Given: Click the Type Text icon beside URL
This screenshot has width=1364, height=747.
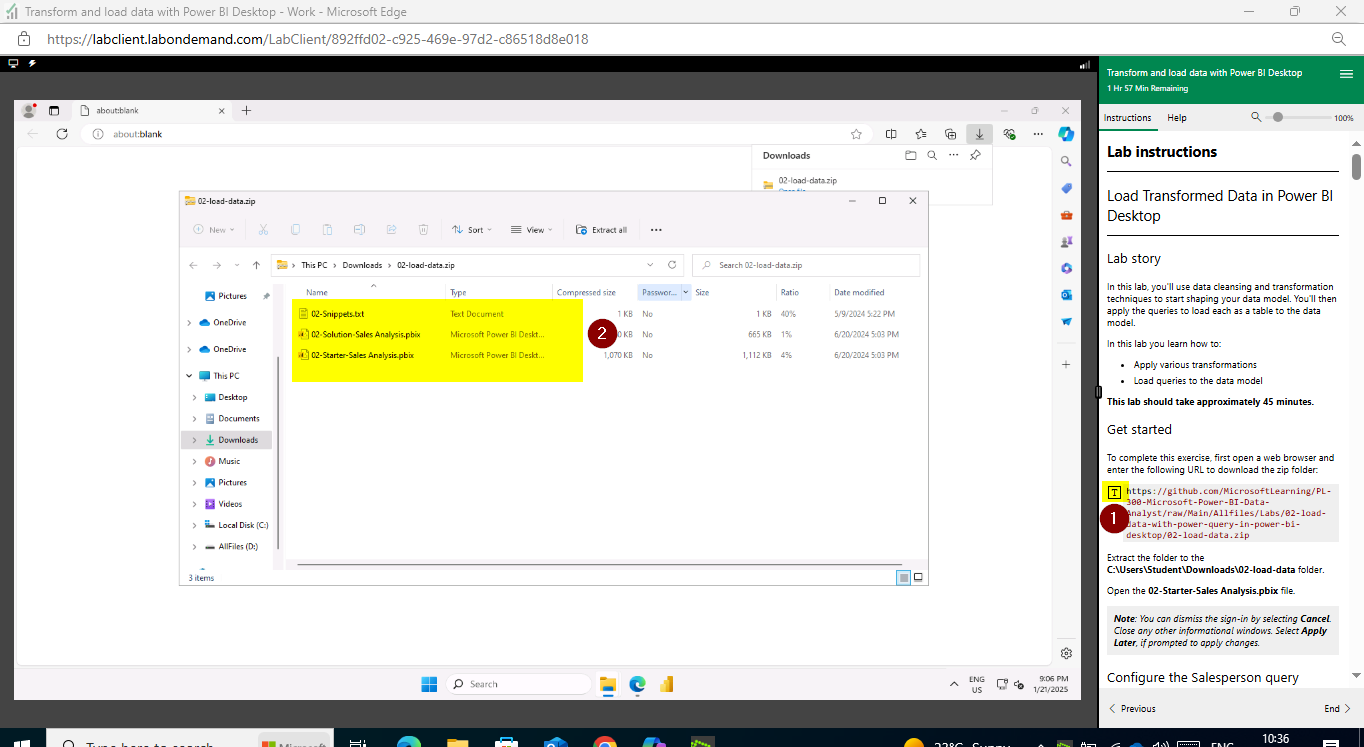Looking at the screenshot, I should (1114, 492).
